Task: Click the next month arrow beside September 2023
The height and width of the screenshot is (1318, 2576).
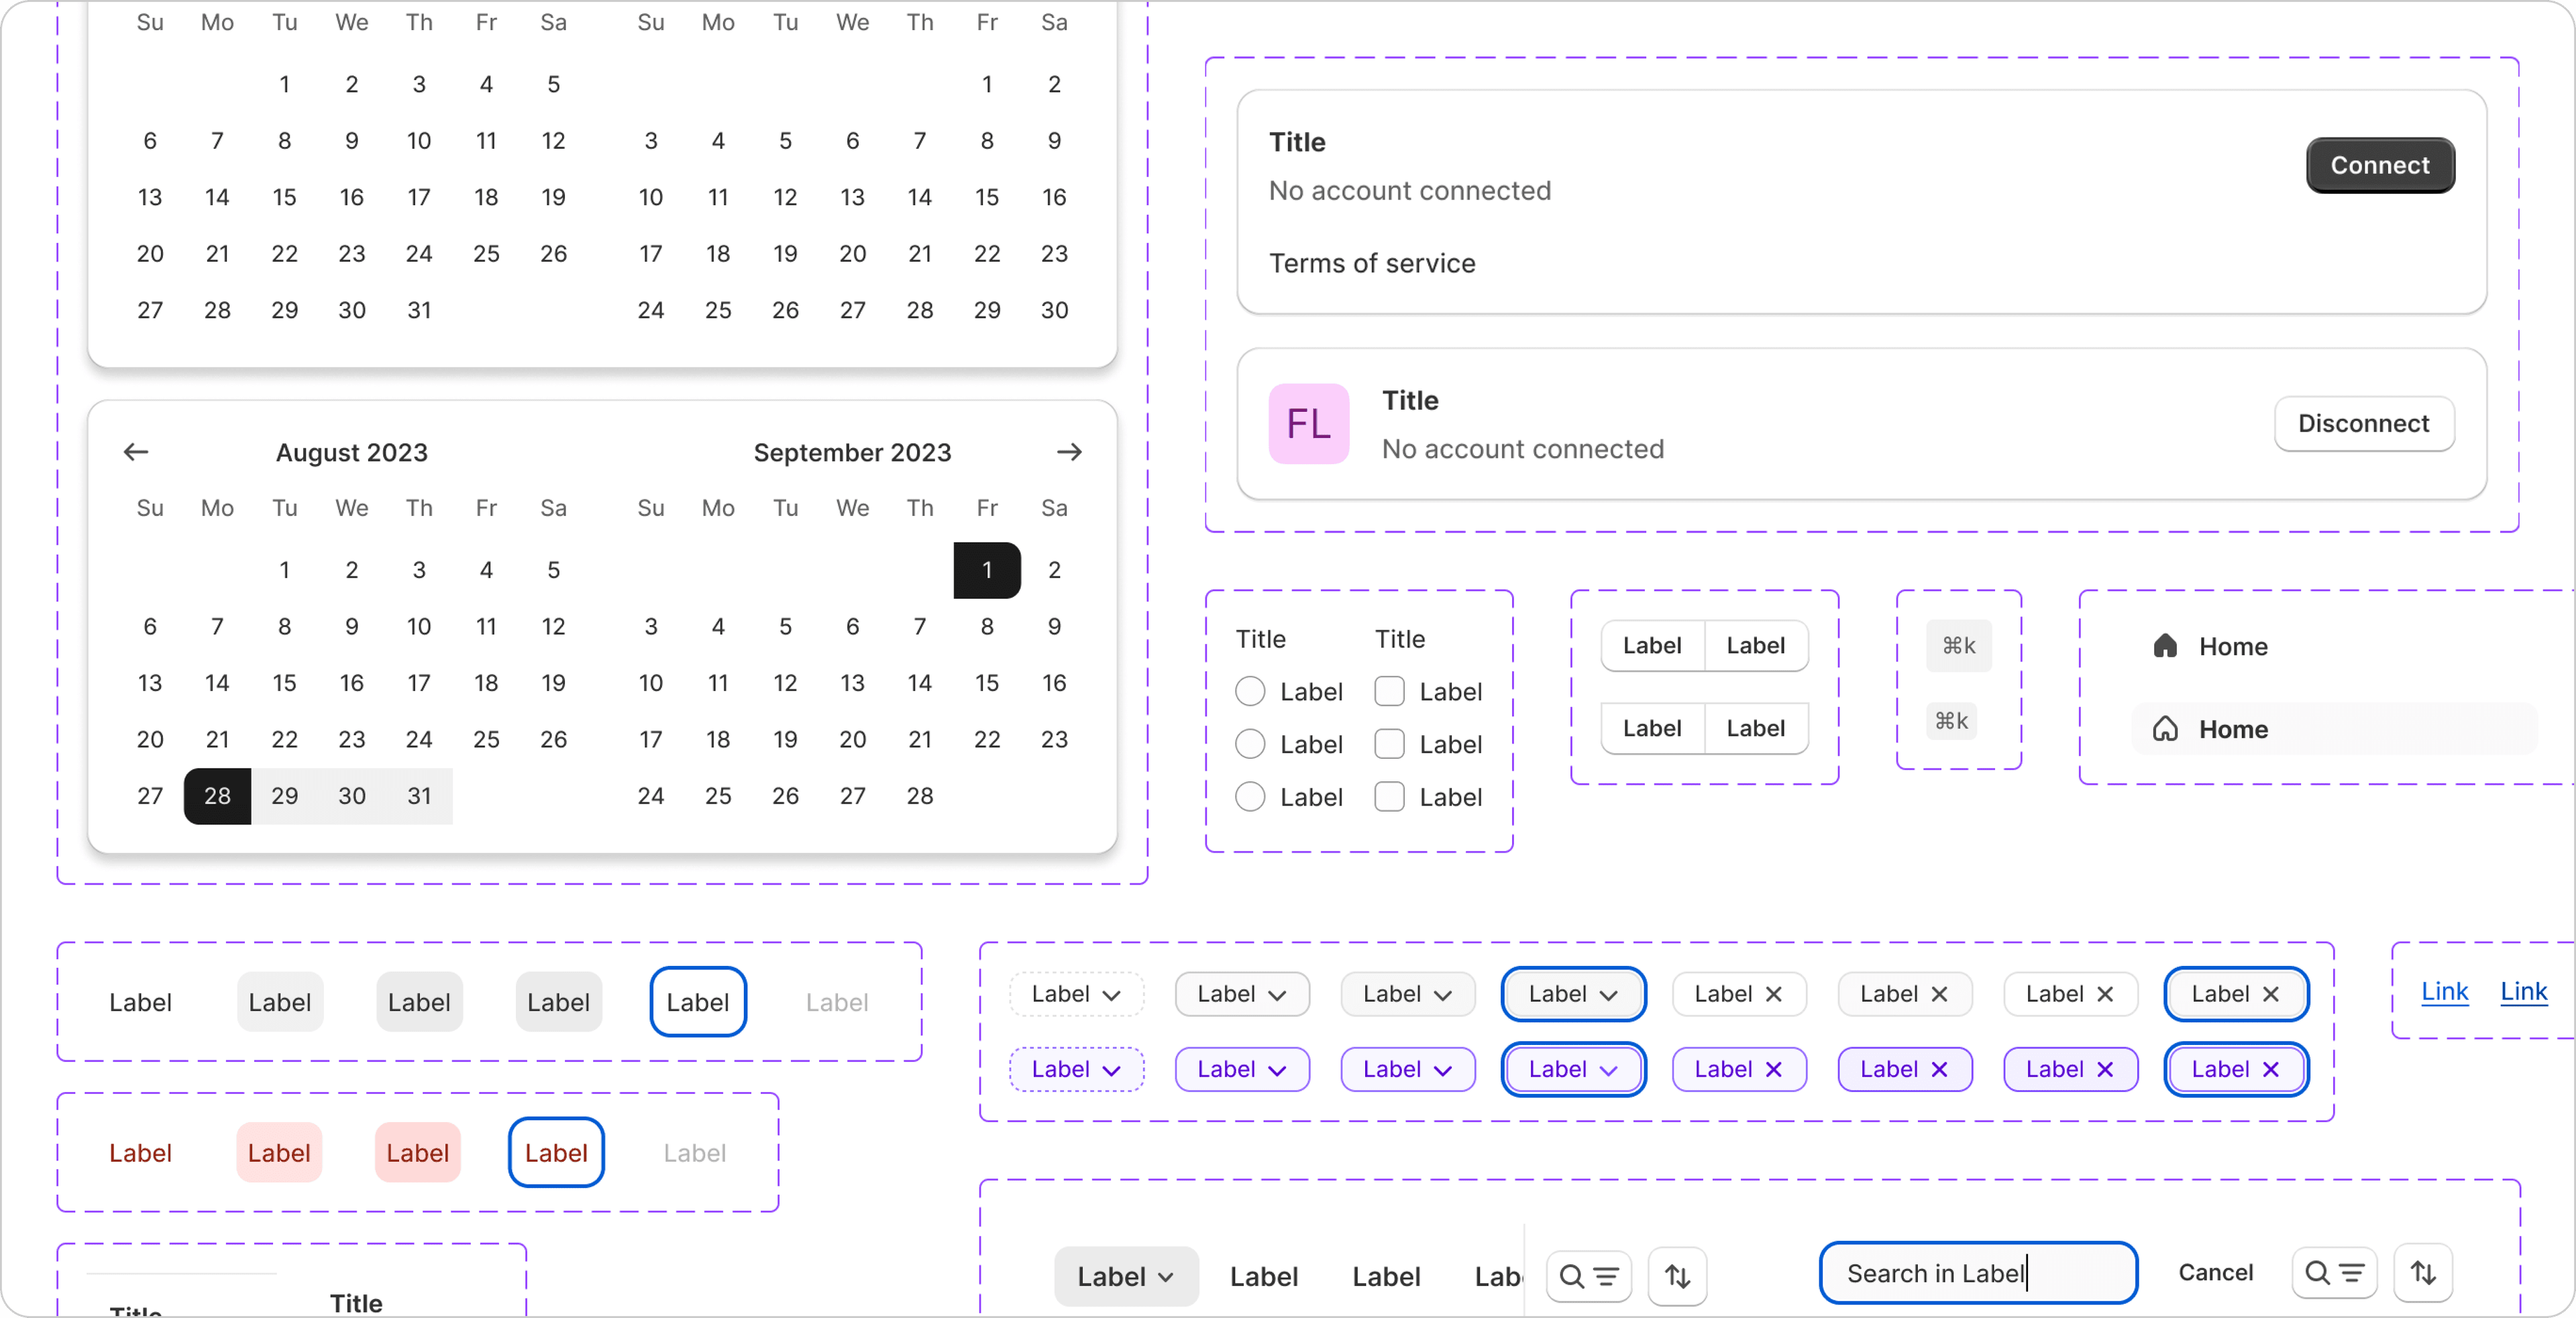Action: tap(1069, 452)
